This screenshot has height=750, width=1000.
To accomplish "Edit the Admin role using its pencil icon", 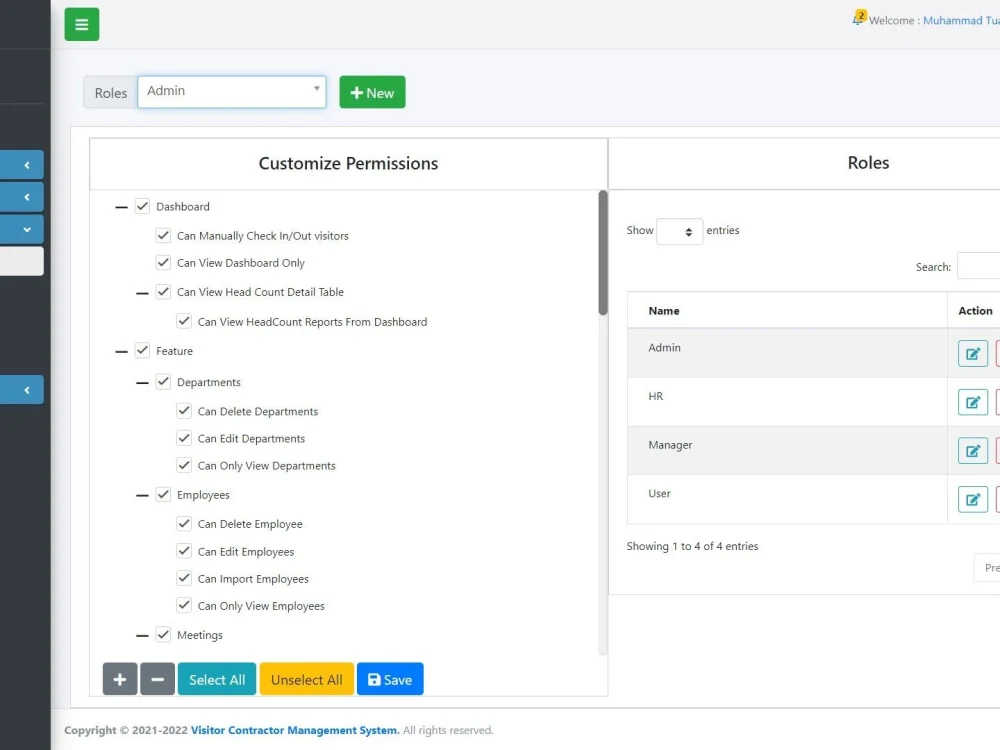I will click(x=972, y=353).
